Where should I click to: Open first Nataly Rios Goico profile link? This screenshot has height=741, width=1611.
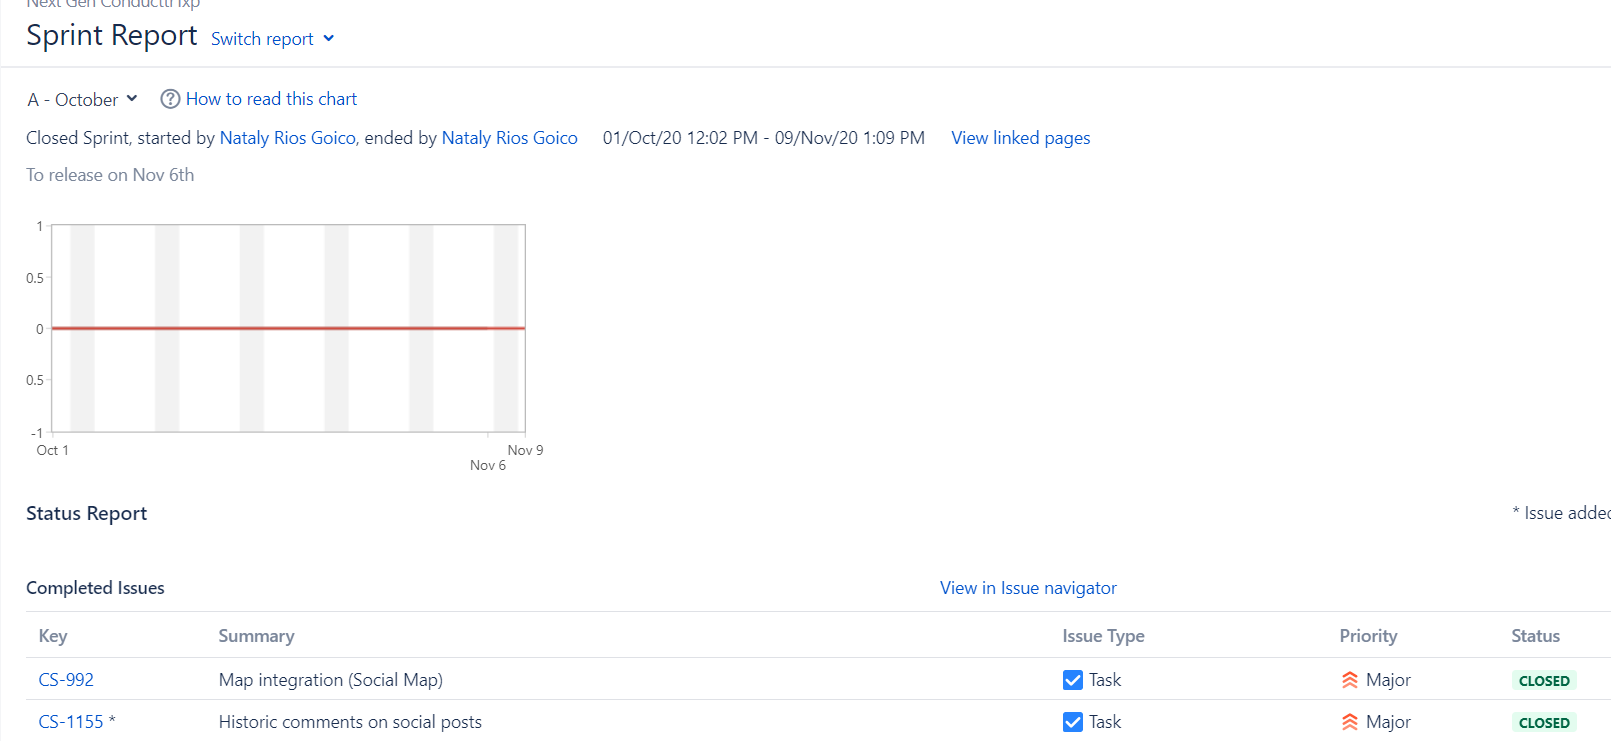(288, 138)
